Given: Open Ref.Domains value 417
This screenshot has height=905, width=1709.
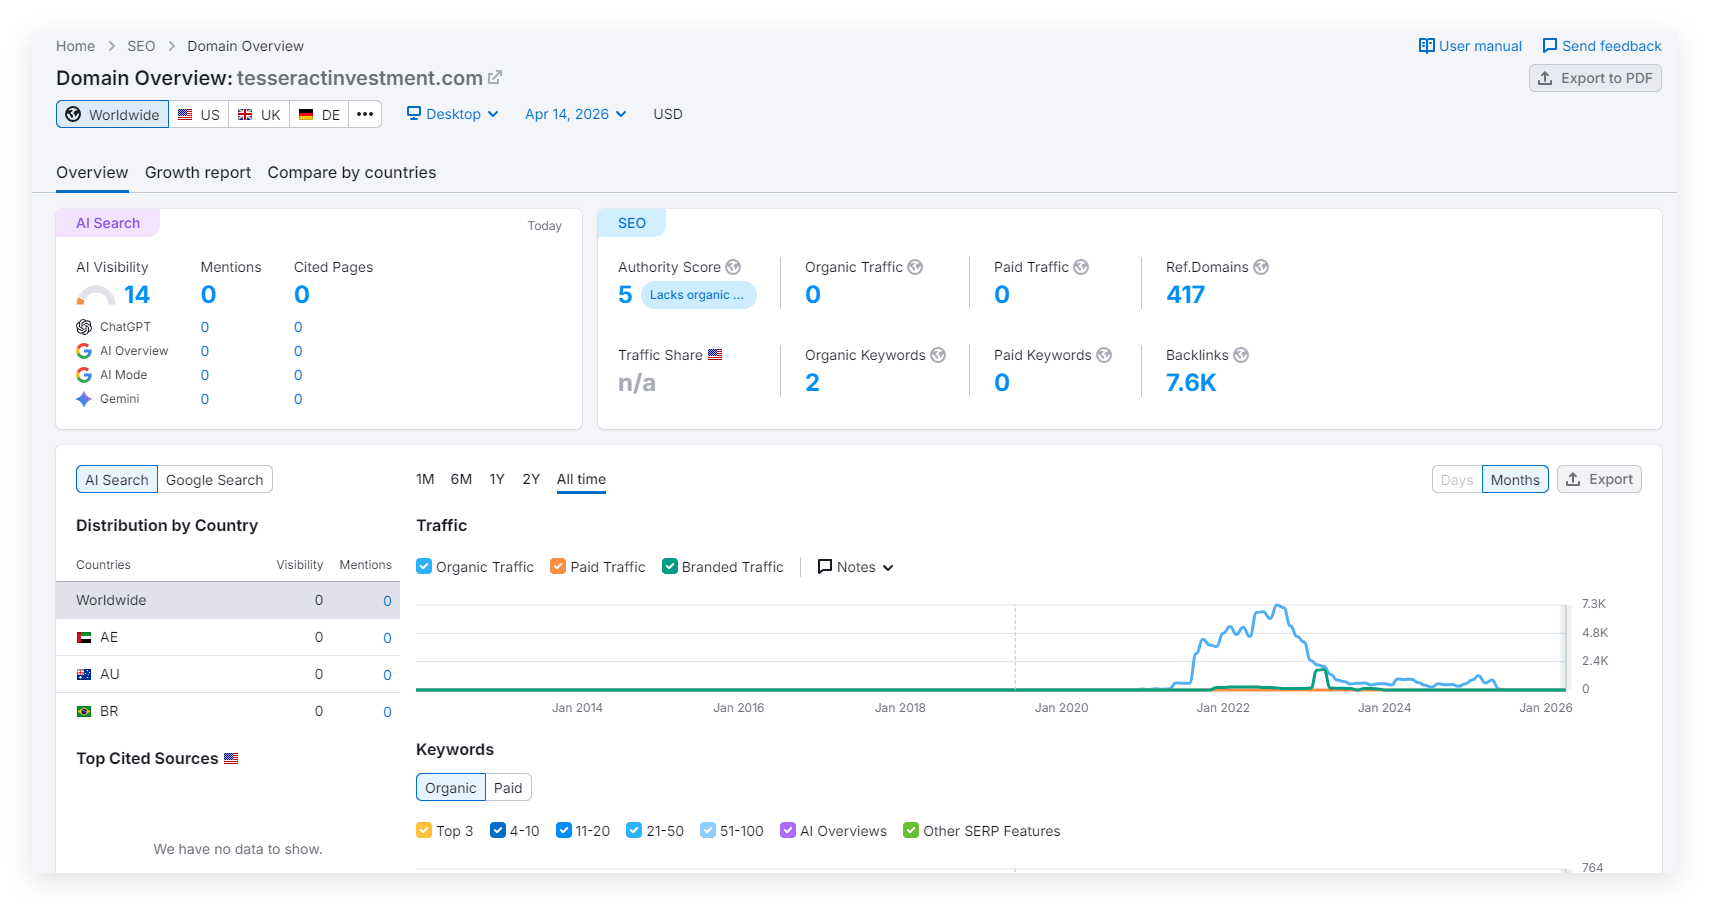Looking at the screenshot, I should click(x=1185, y=295).
